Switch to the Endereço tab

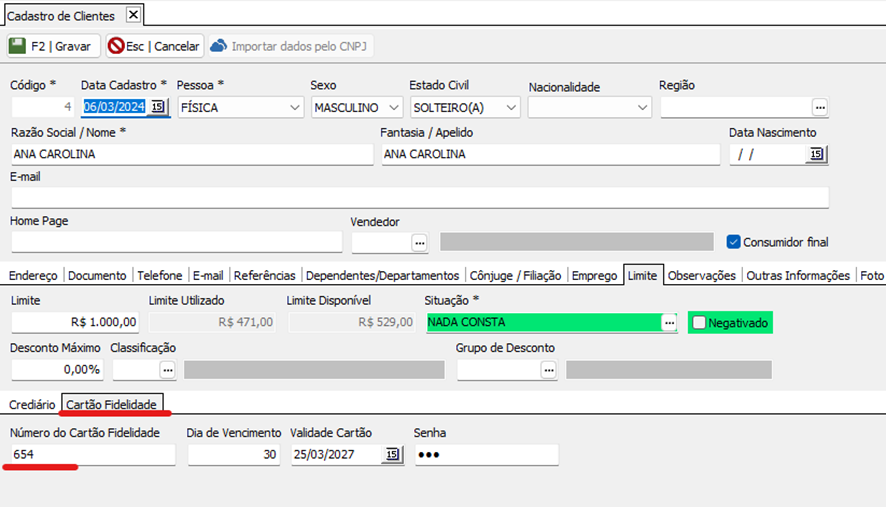pos(32,276)
